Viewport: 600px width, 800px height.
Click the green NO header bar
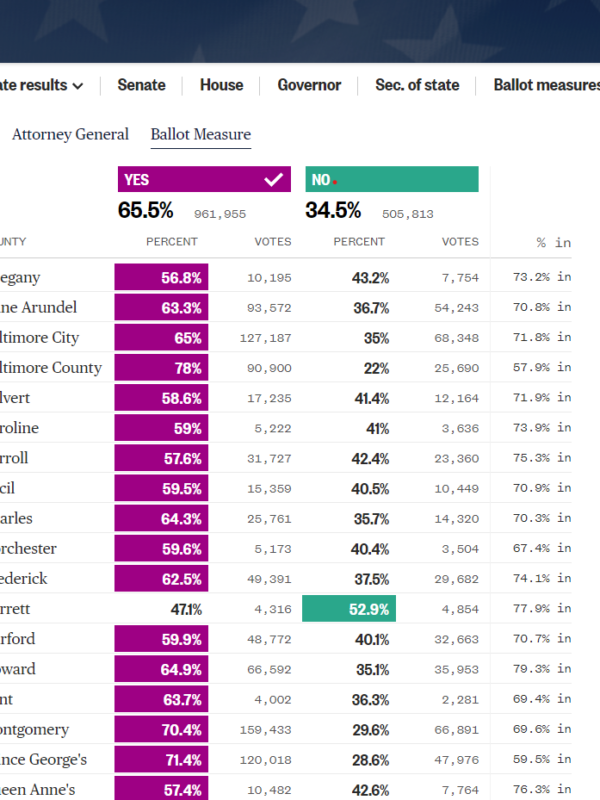[391, 180]
